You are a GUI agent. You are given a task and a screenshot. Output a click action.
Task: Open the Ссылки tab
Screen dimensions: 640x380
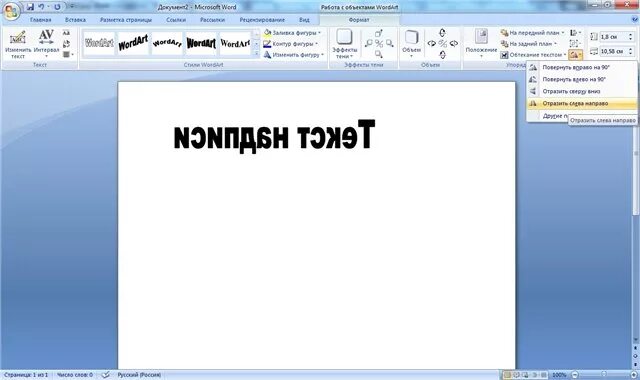coord(176,20)
